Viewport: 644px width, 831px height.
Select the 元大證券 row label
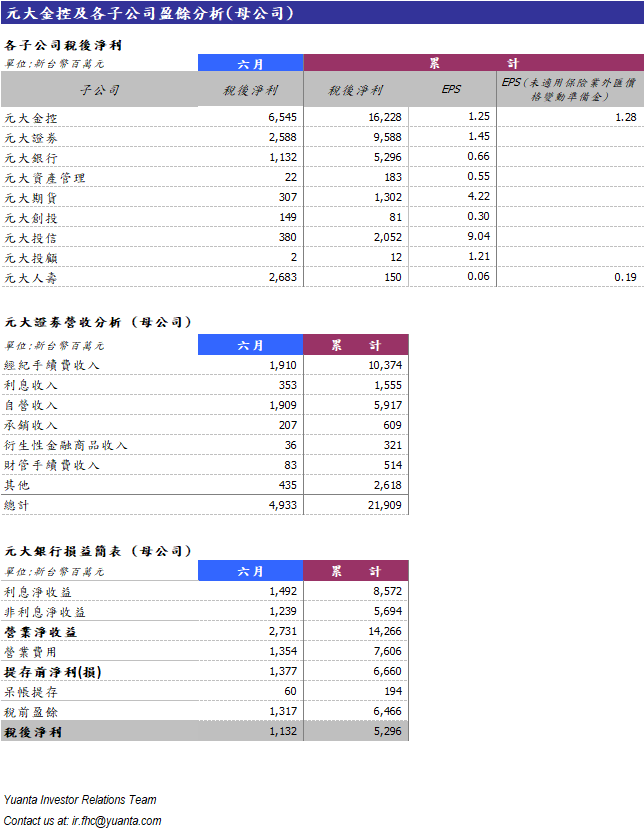(31, 138)
